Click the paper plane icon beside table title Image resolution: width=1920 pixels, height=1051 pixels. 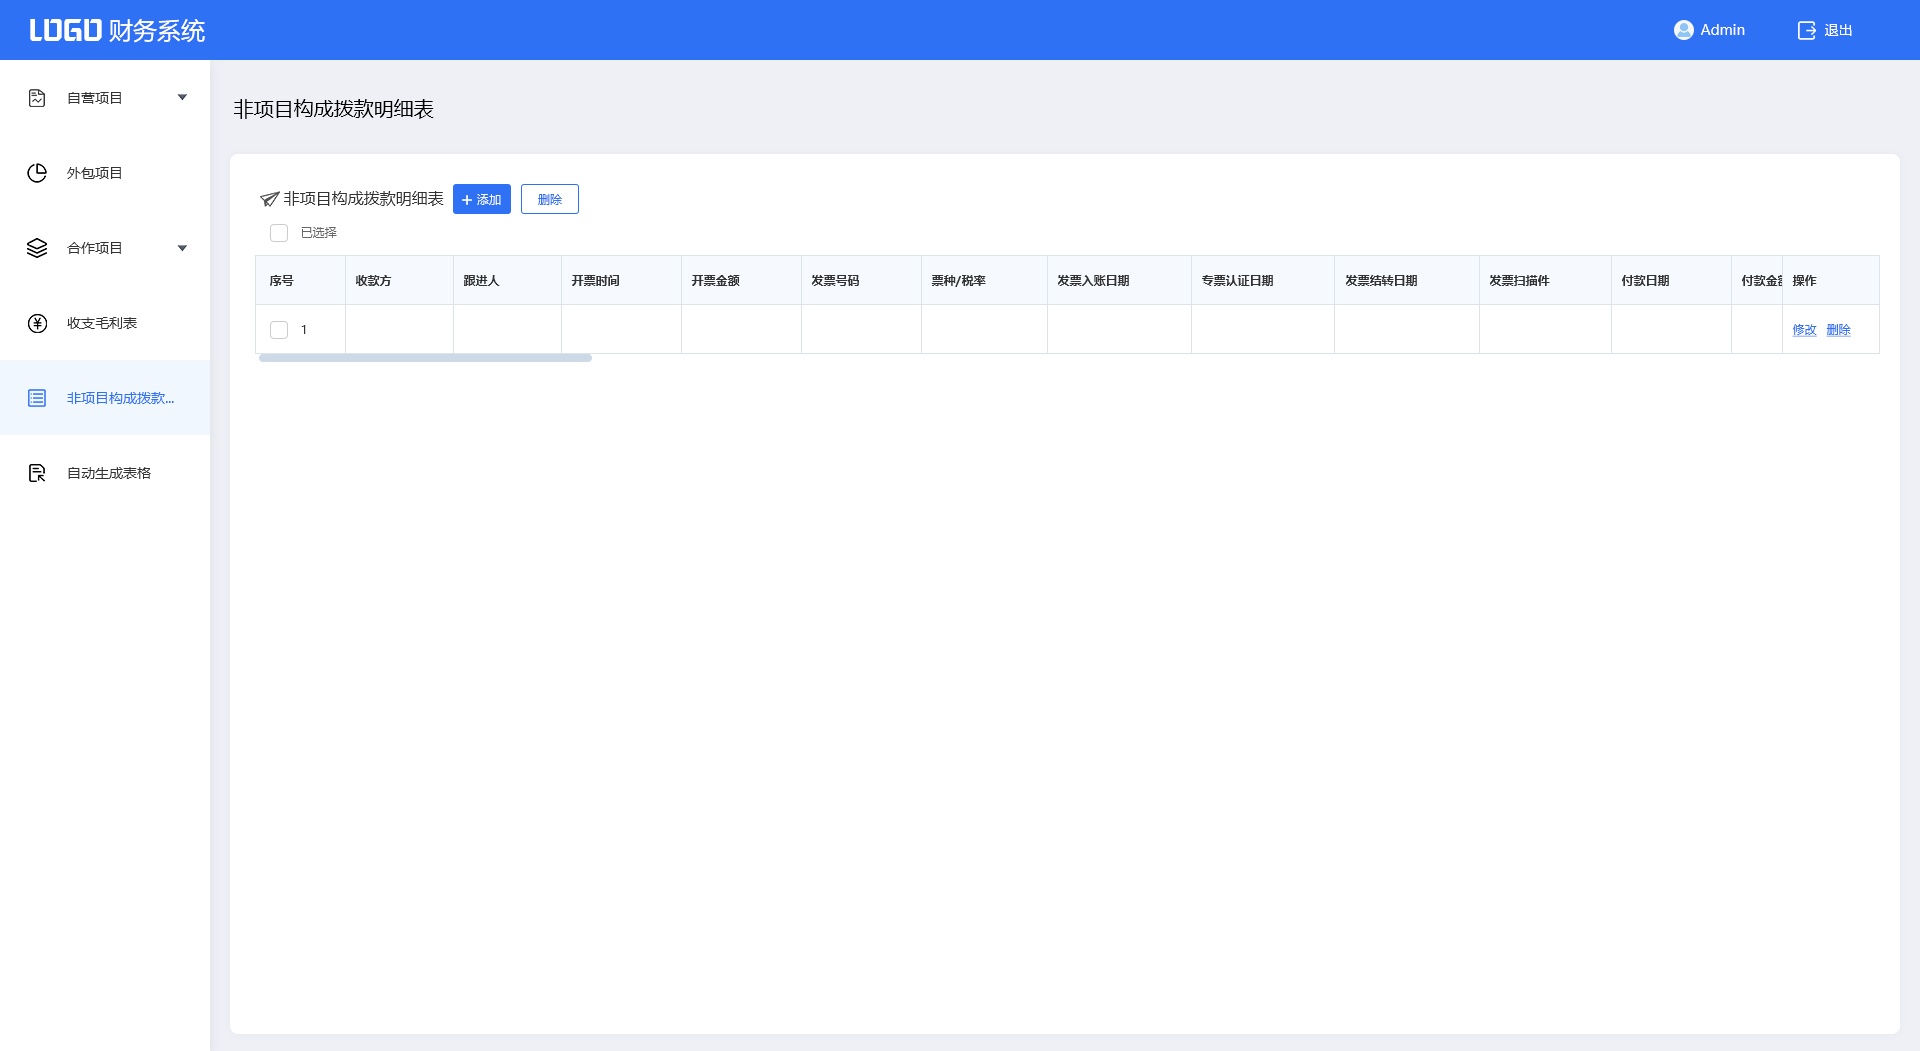269,199
